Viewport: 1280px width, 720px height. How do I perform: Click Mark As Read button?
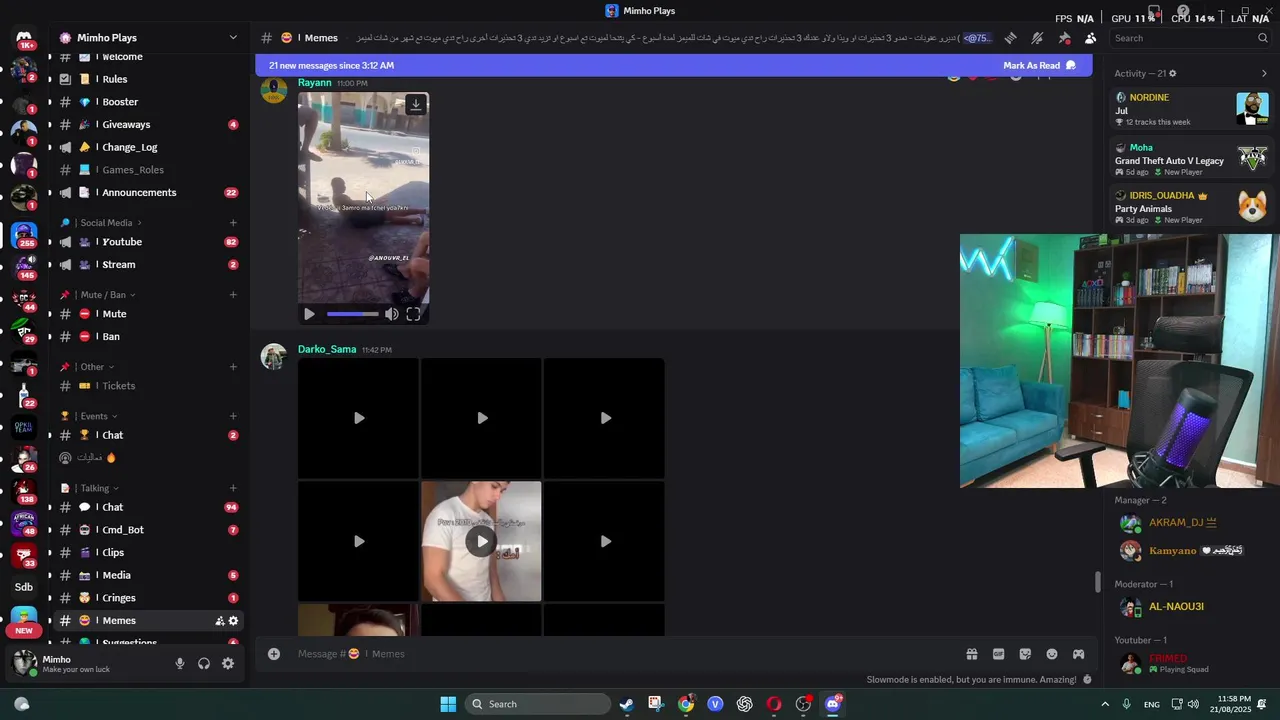1040,66
